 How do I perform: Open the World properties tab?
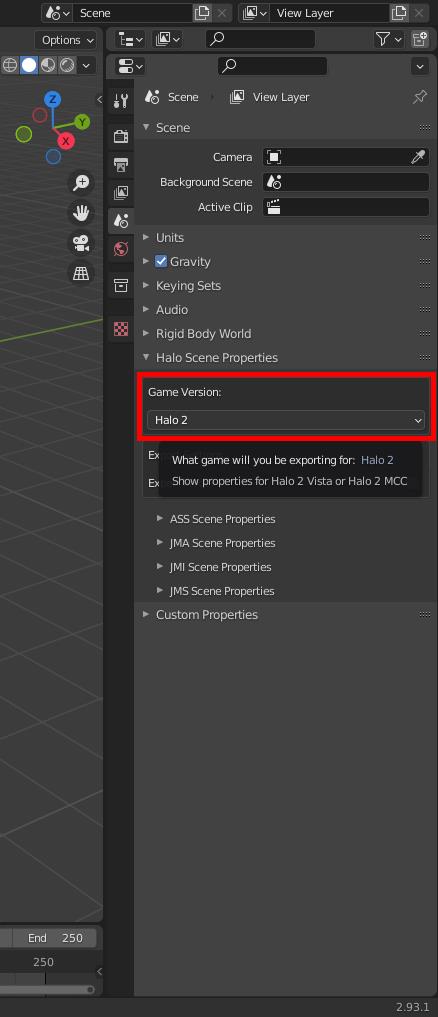[121, 249]
